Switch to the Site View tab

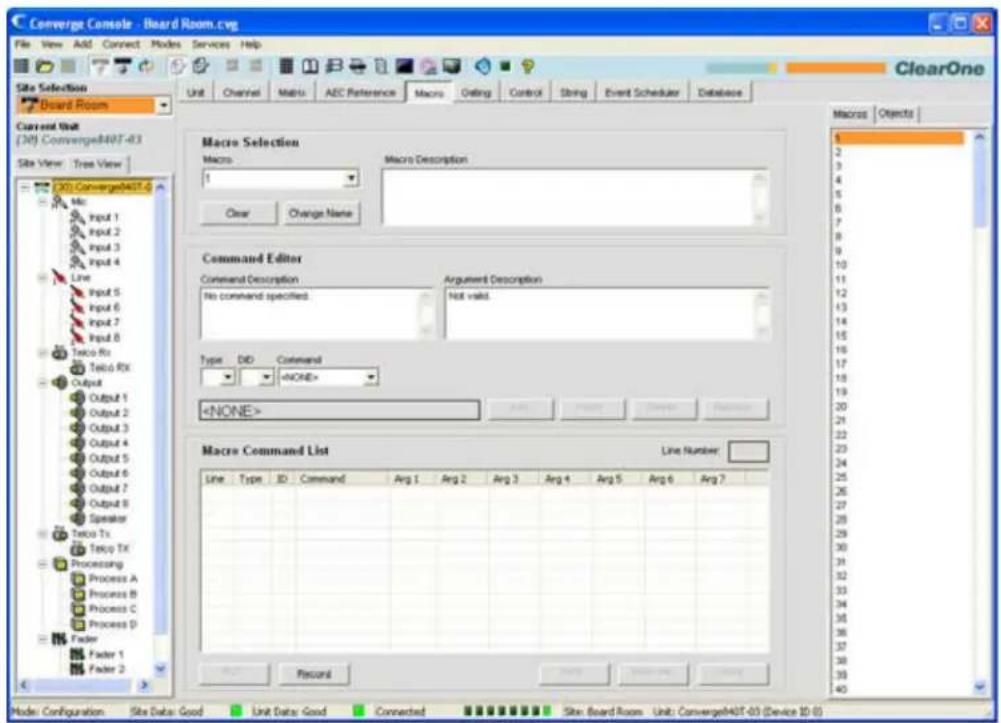tap(40, 163)
